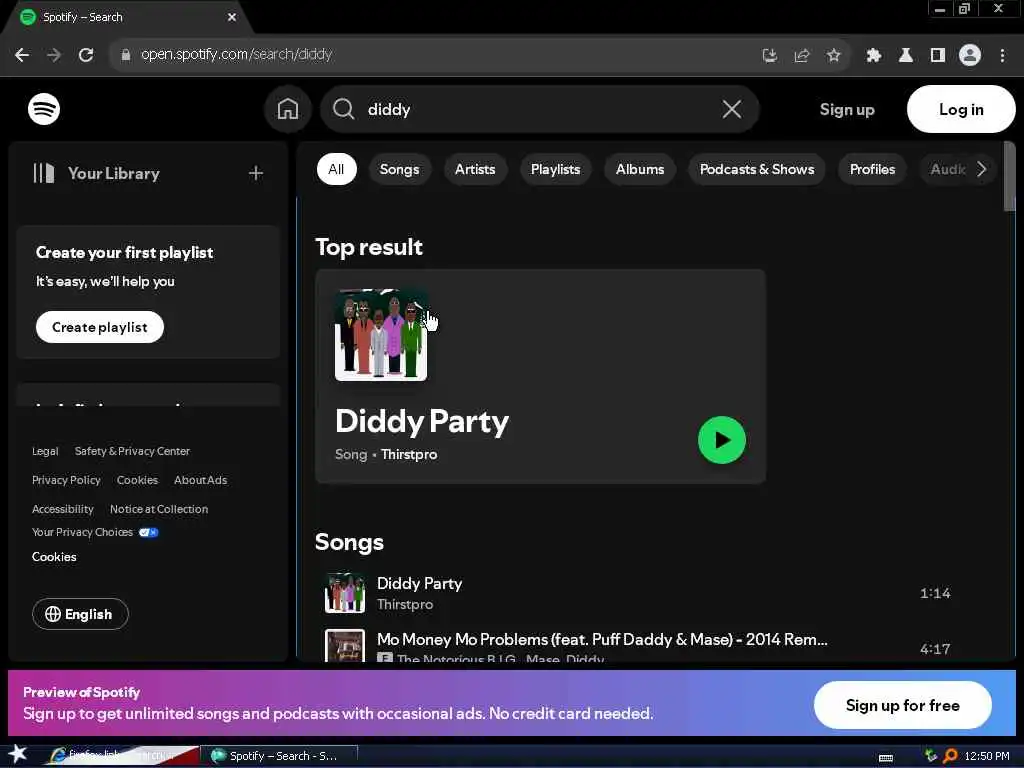The width and height of the screenshot is (1024, 768).
Task: Open the About Ads link
Action: click(x=200, y=480)
